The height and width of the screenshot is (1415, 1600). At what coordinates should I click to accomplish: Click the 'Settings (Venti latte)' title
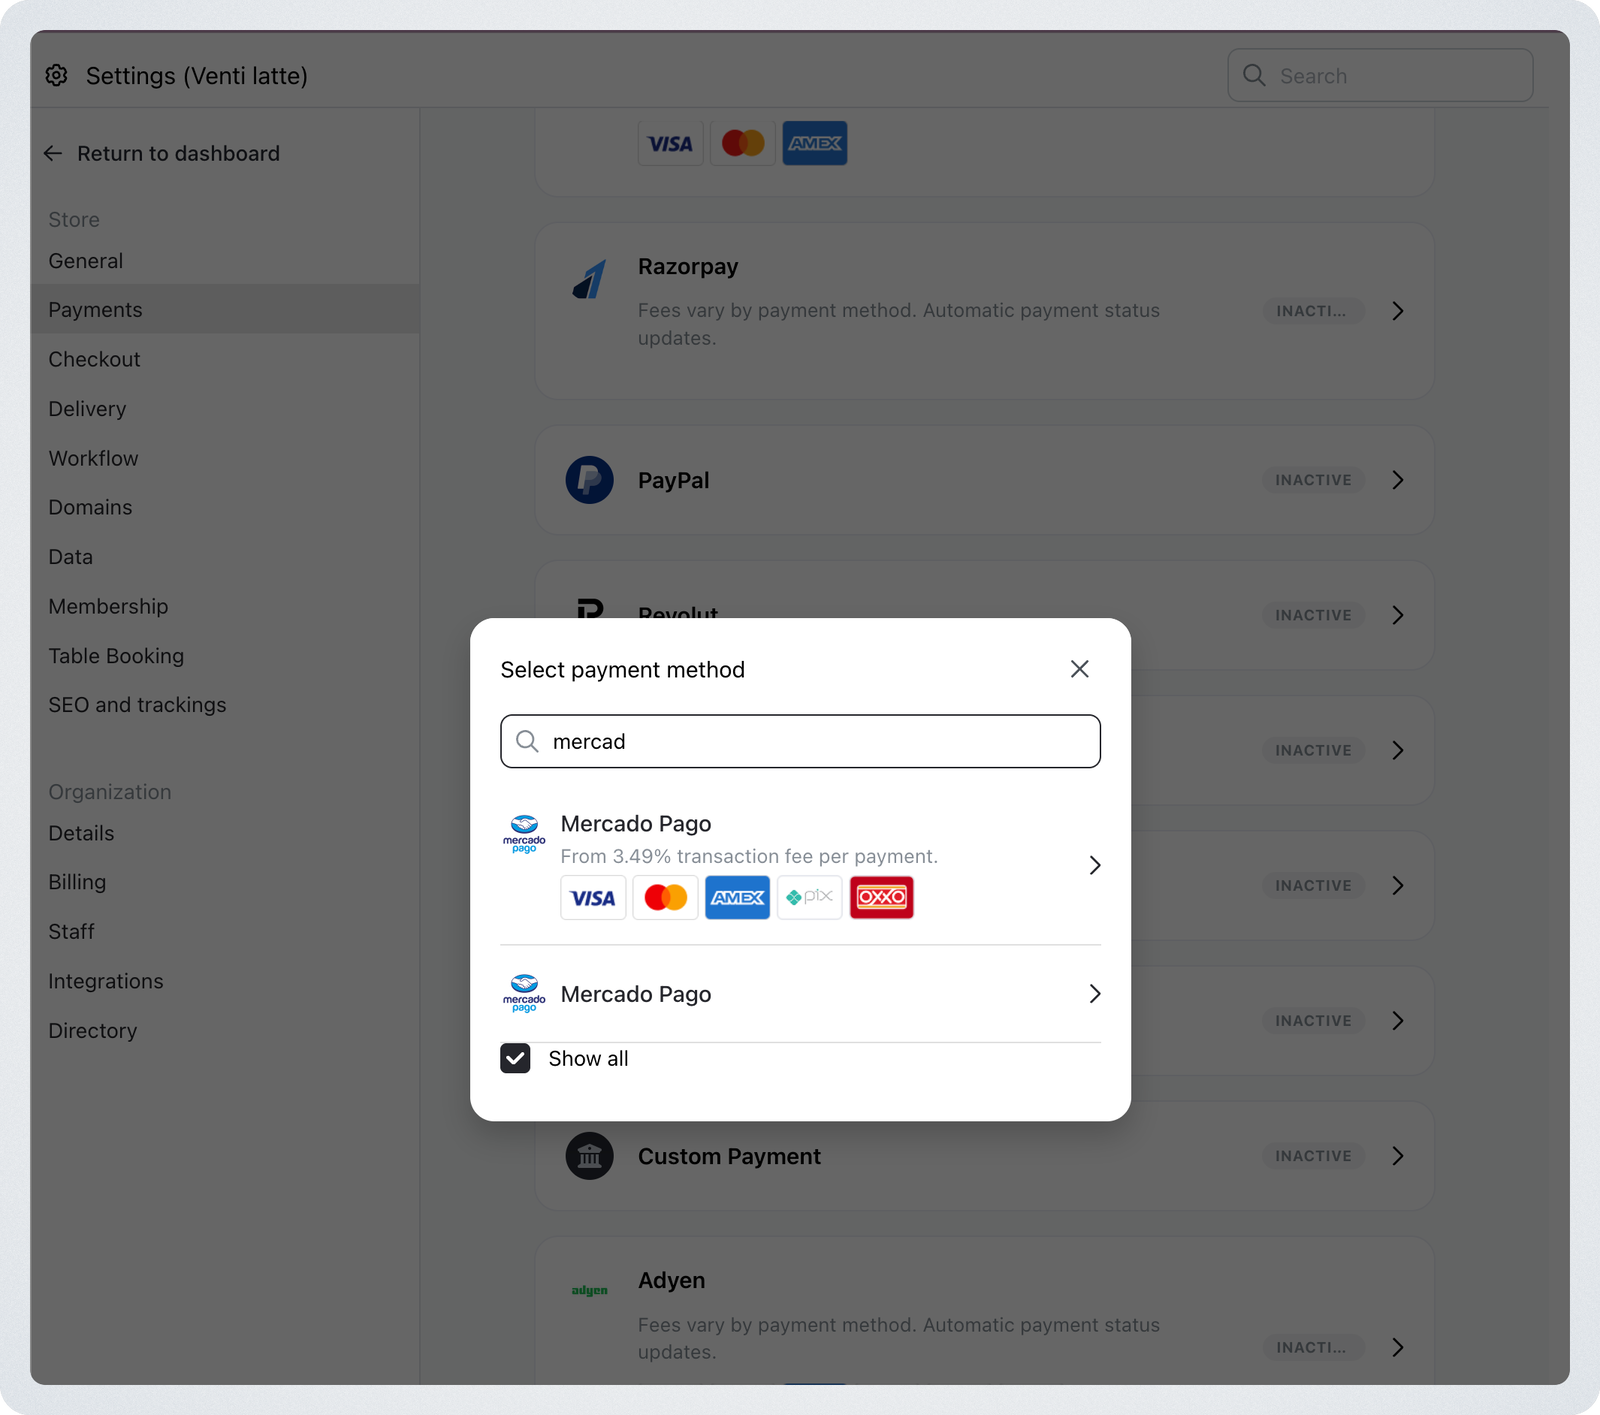tap(197, 76)
